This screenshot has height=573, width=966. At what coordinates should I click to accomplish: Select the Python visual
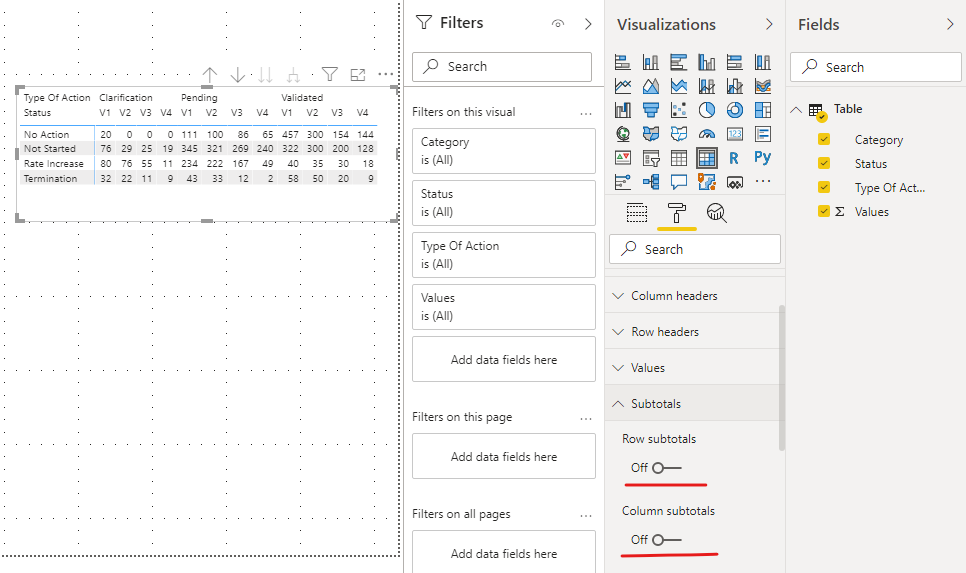(x=763, y=158)
